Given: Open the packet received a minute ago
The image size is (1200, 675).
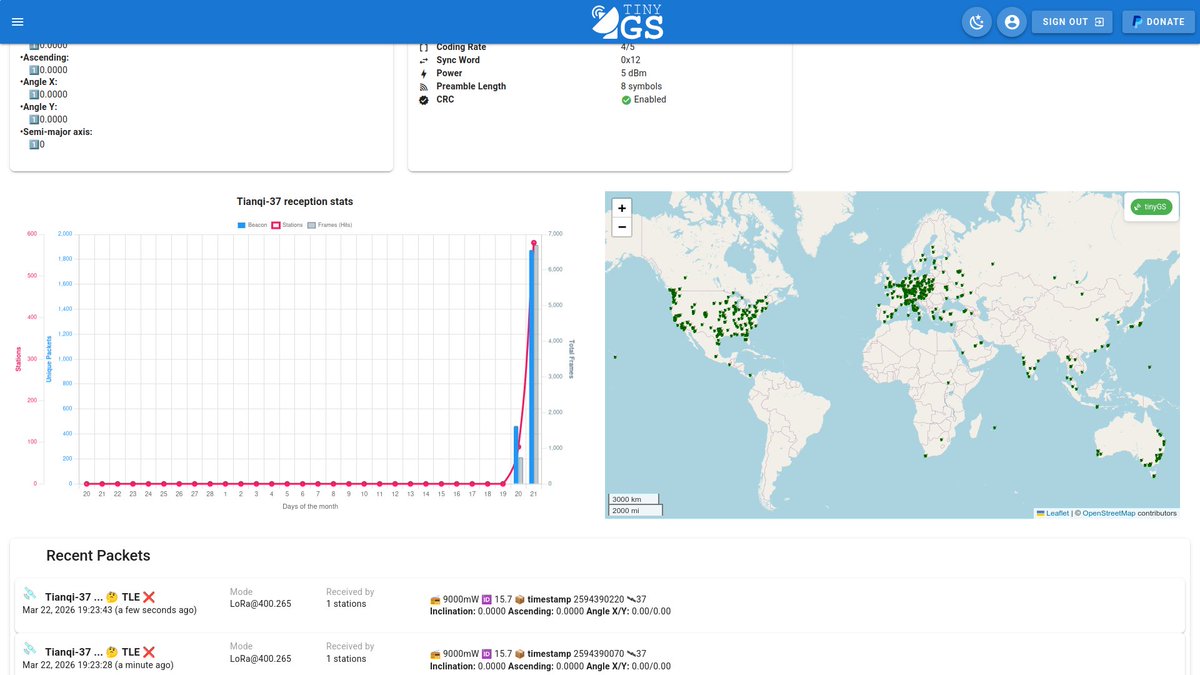Looking at the screenshot, I should pos(600,655).
